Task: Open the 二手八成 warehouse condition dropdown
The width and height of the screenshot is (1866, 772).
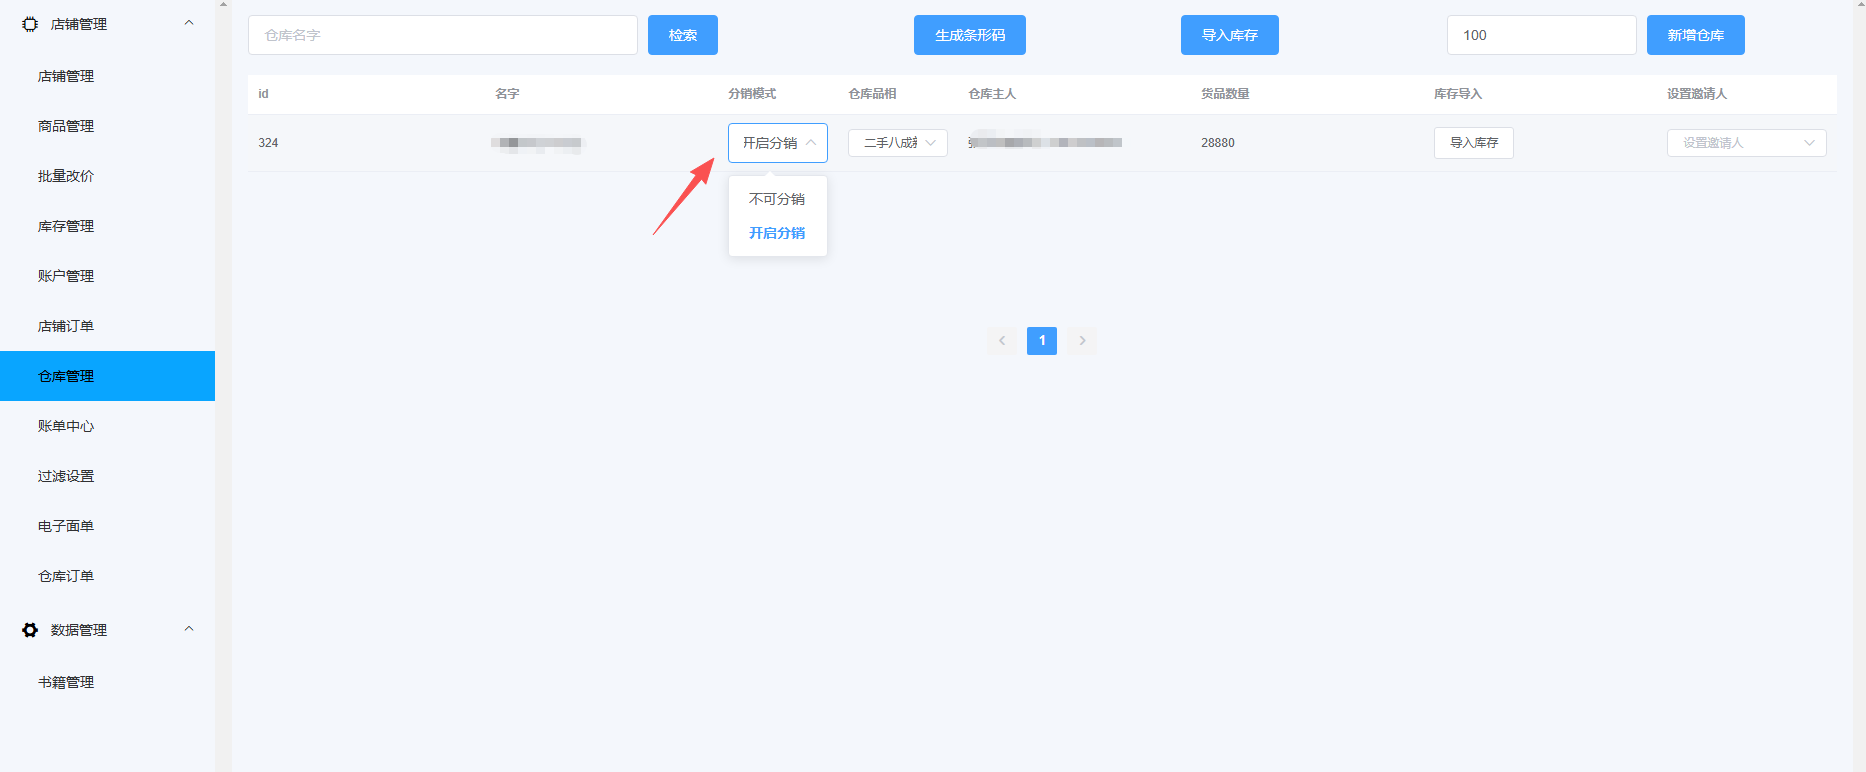Action: pyautogui.click(x=898, y=143)
